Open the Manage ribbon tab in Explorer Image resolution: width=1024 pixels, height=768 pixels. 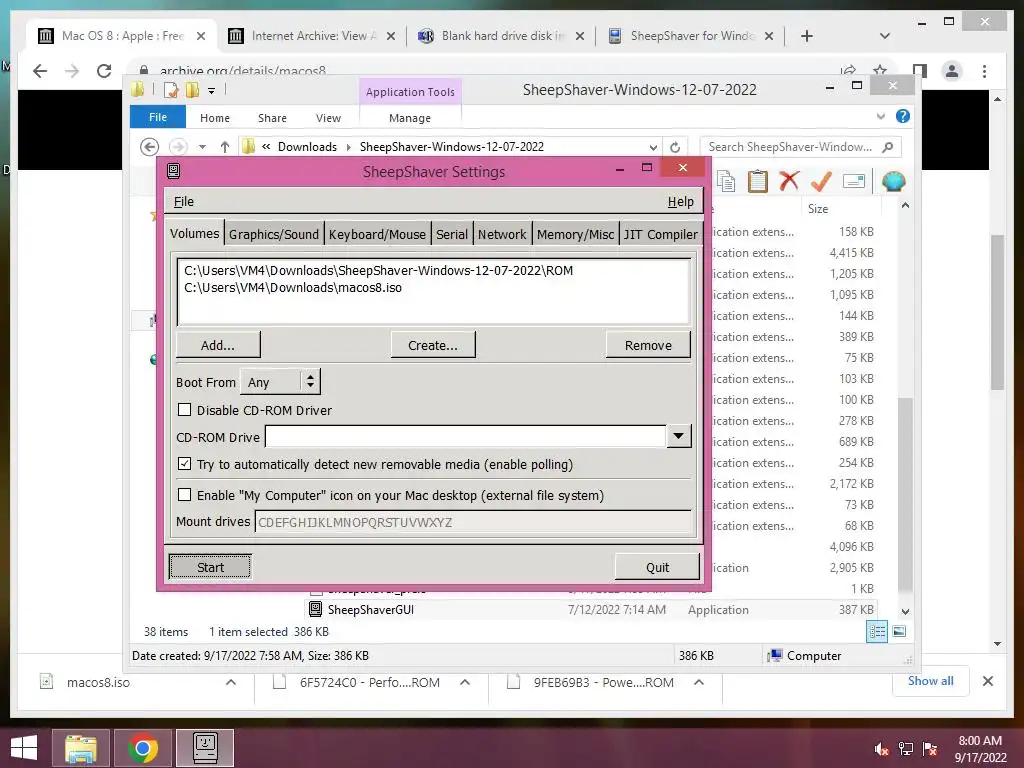[409, 118]
